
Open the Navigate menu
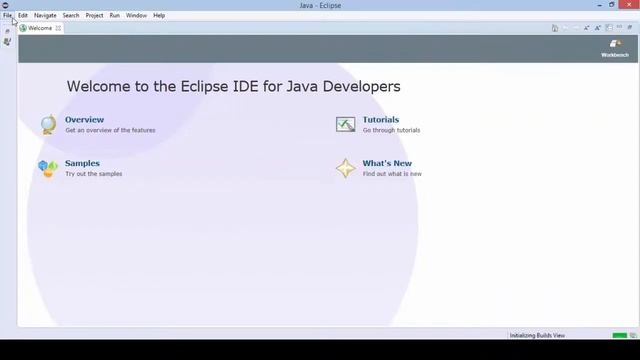tap(45, 16)
